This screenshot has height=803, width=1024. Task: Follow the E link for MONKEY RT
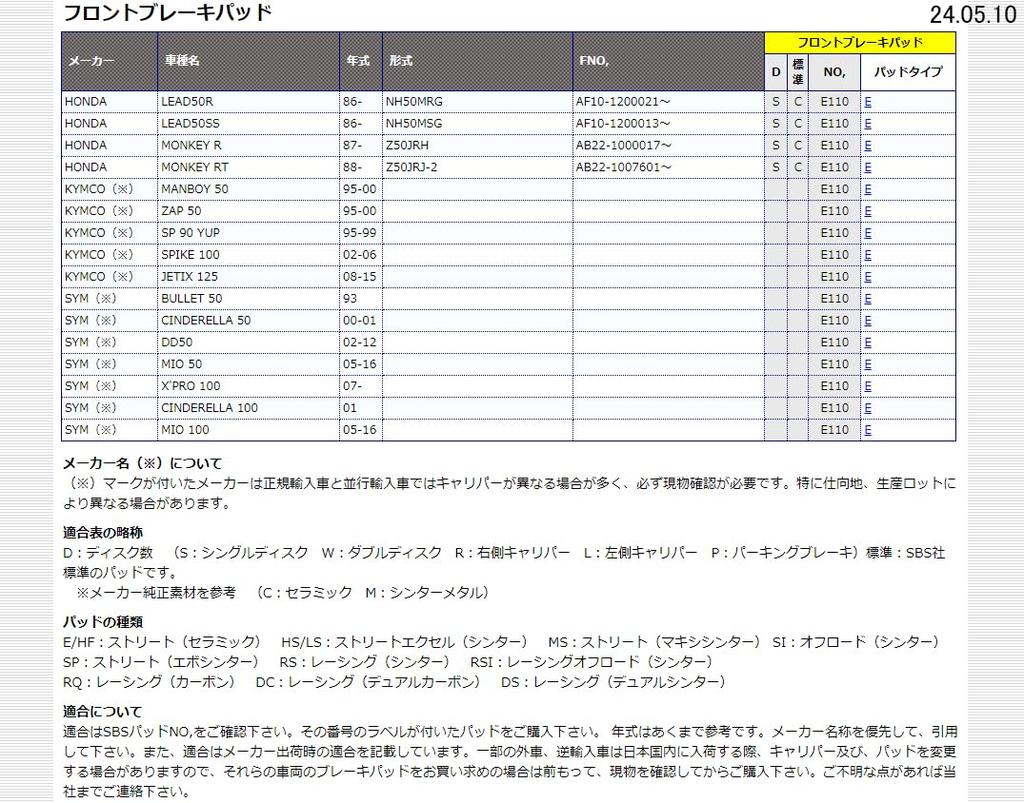868,168
